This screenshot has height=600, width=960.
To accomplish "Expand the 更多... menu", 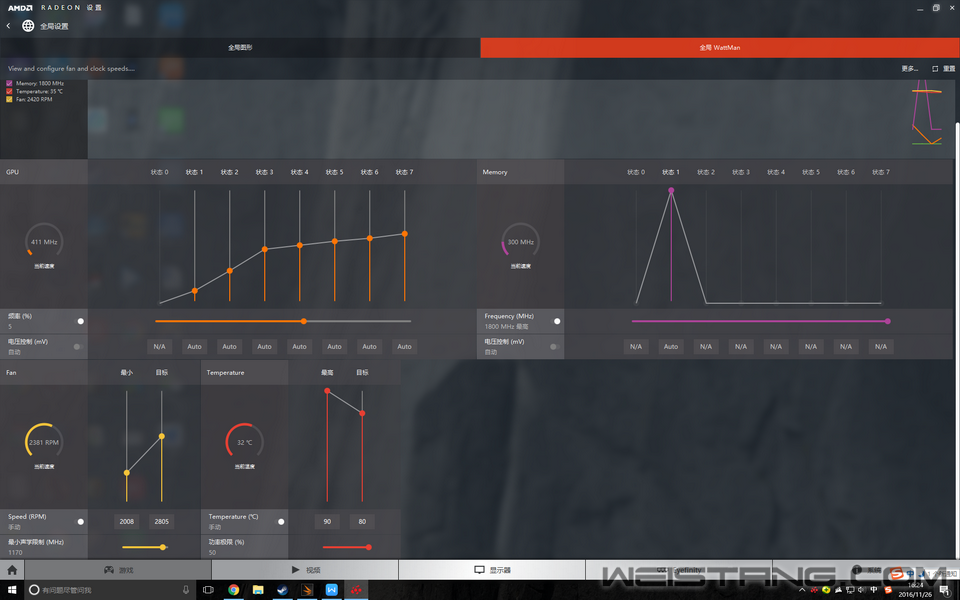I will coord(909,69).
